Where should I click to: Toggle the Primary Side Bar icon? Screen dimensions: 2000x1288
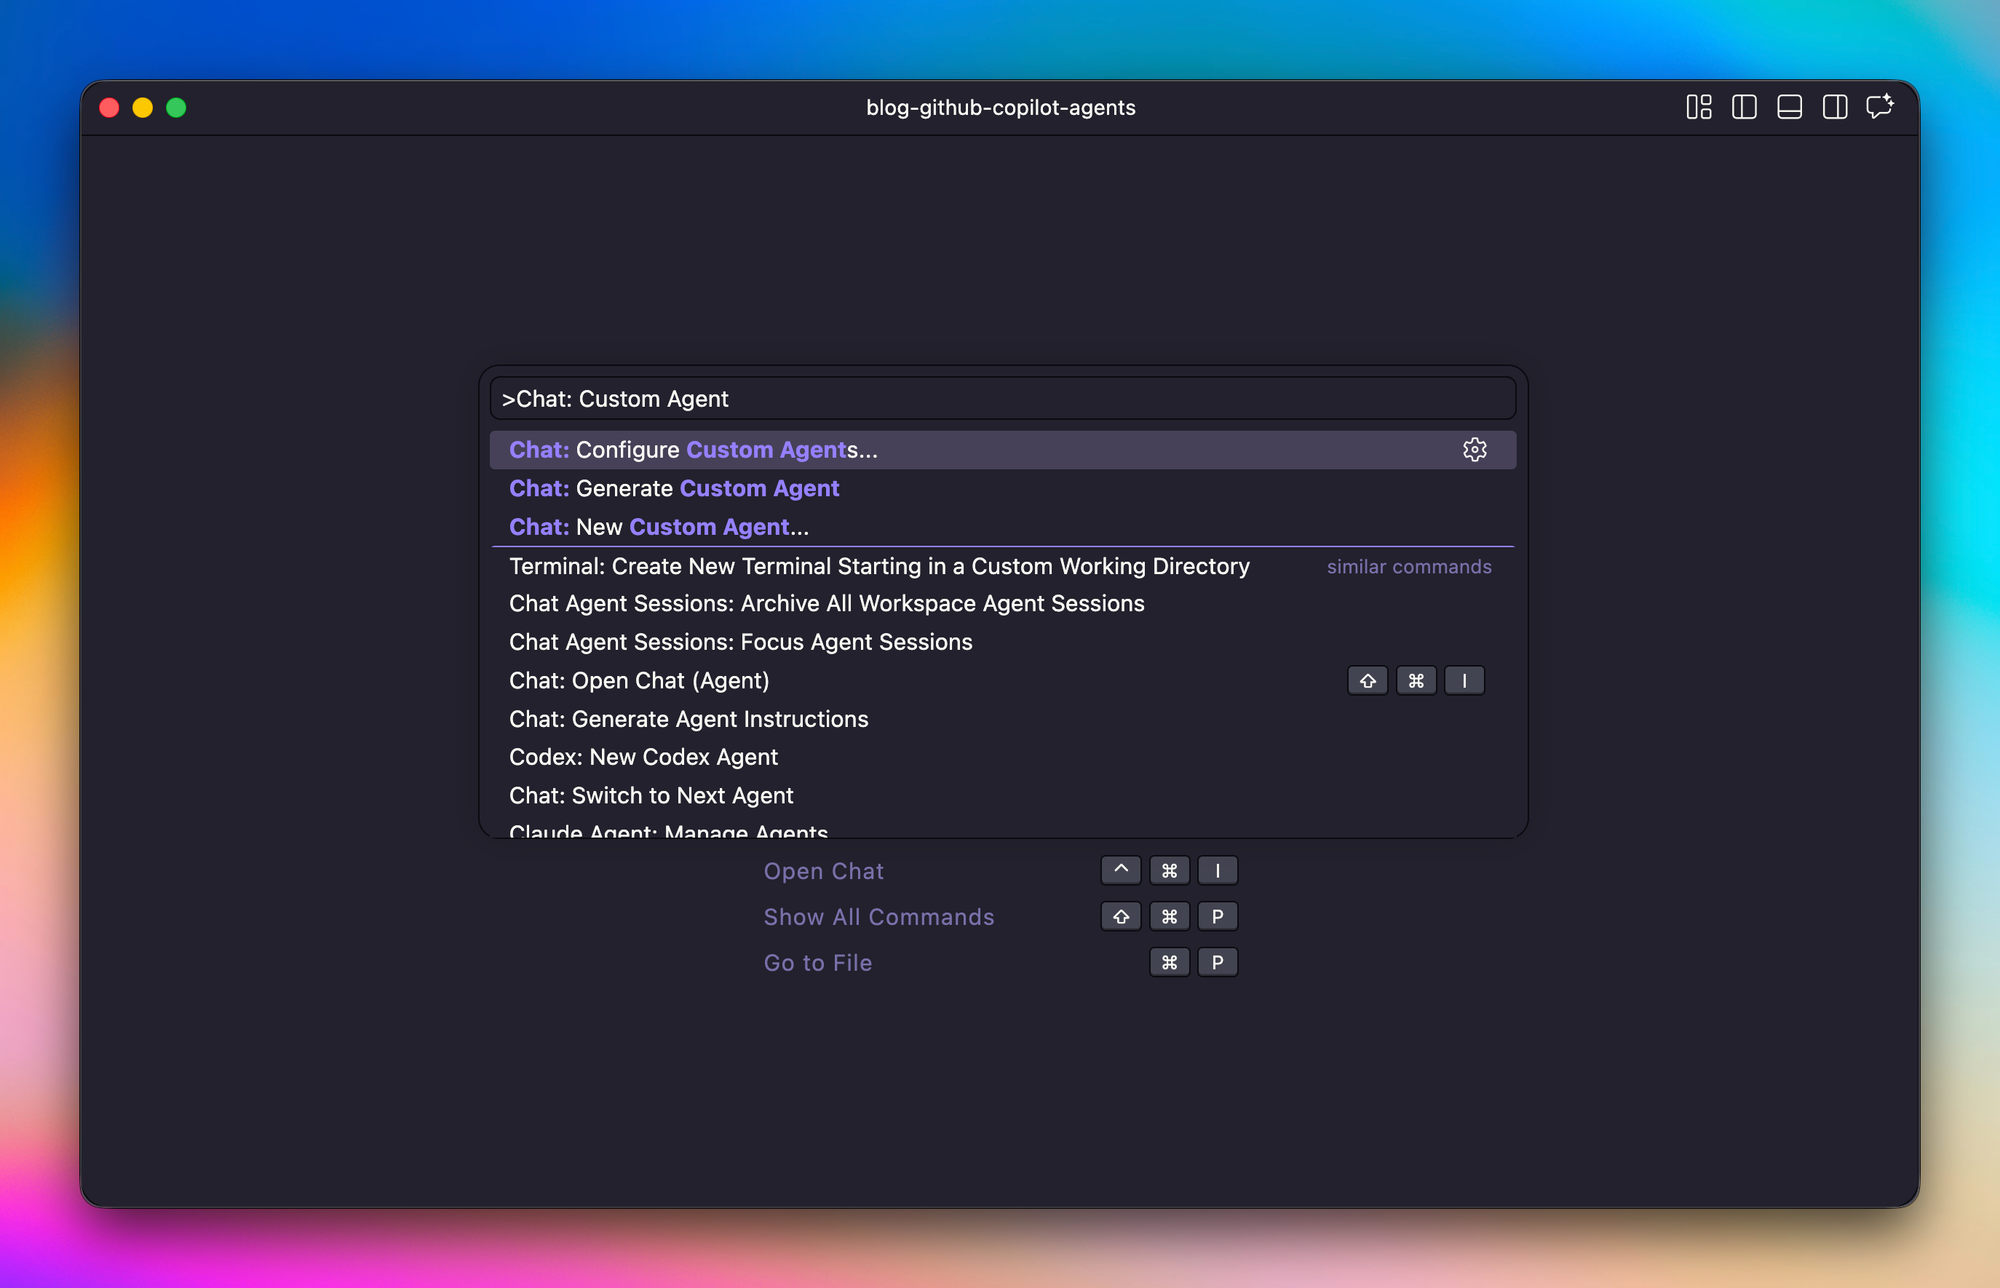coord(1744,107)
